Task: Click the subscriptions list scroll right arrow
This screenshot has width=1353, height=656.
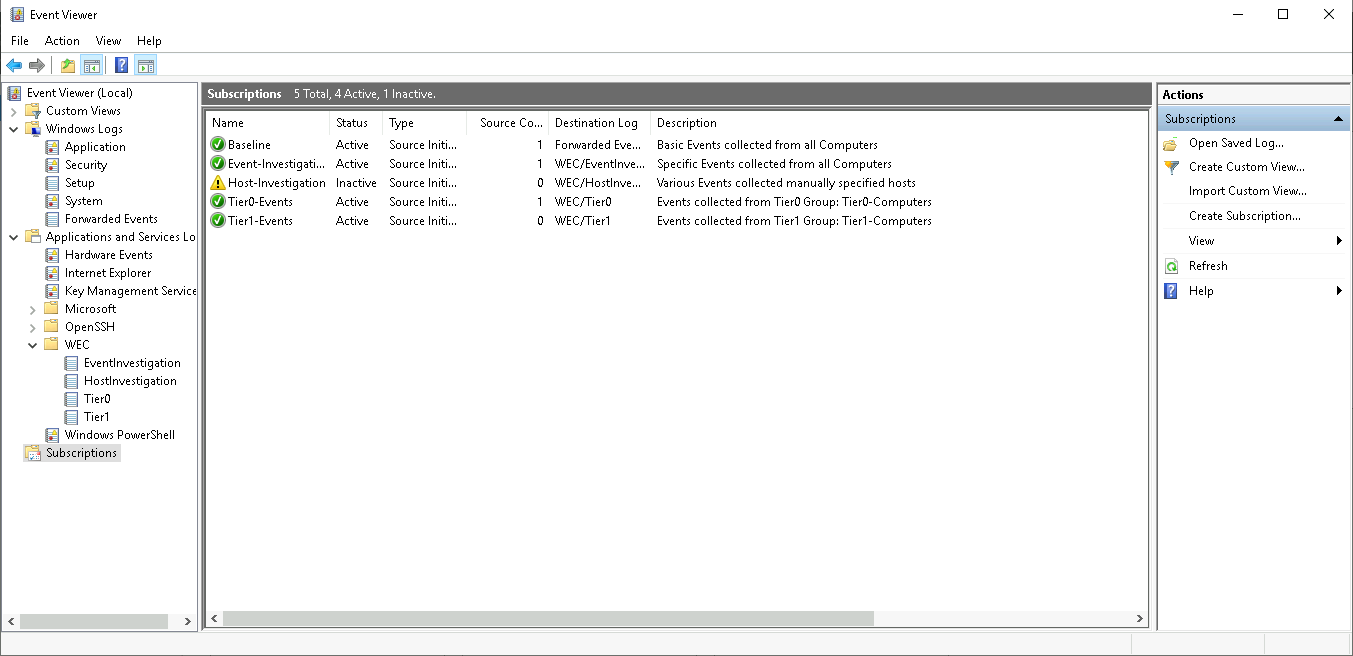Action: tap(1139, 619)
